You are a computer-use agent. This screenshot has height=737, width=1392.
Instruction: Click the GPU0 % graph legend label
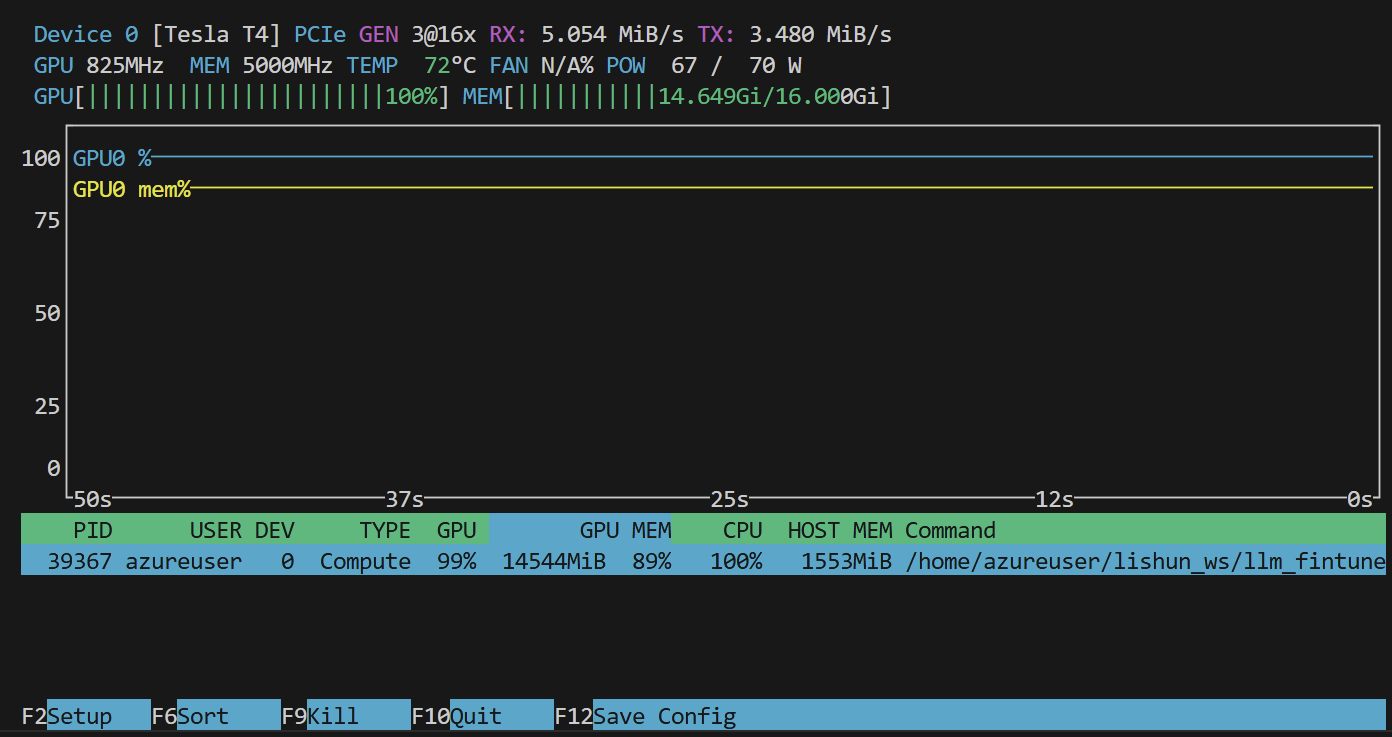112,158
